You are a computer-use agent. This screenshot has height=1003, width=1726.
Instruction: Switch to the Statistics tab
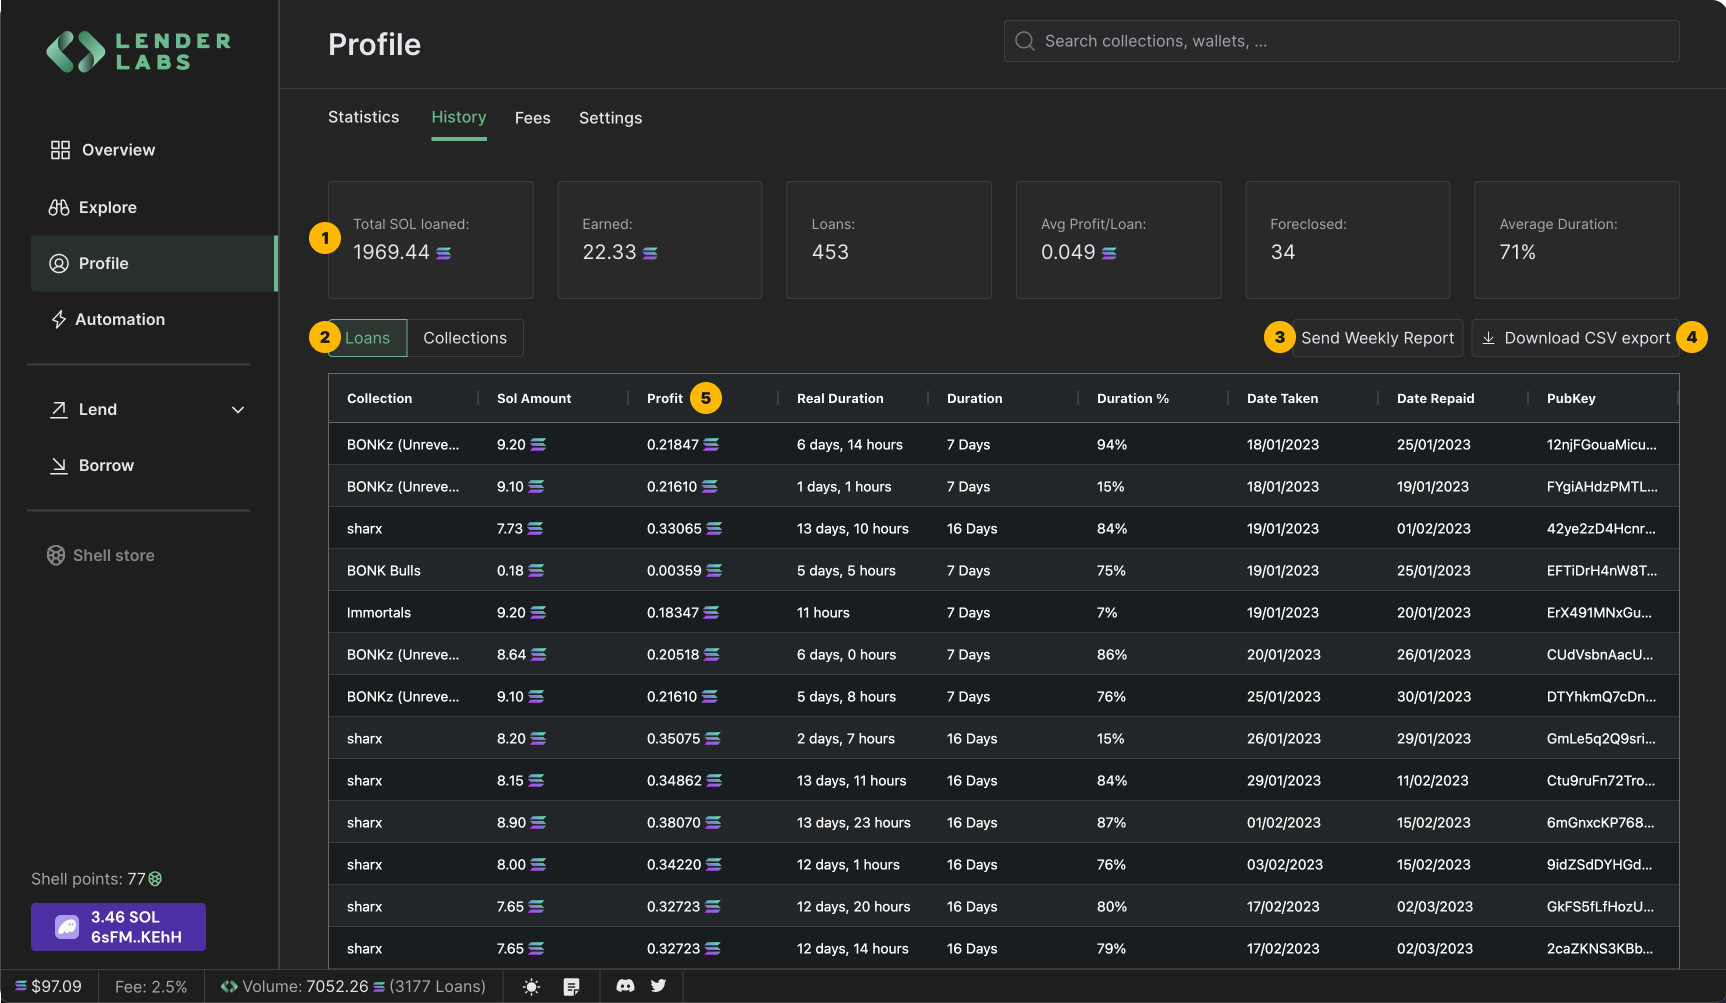point(363,117)
